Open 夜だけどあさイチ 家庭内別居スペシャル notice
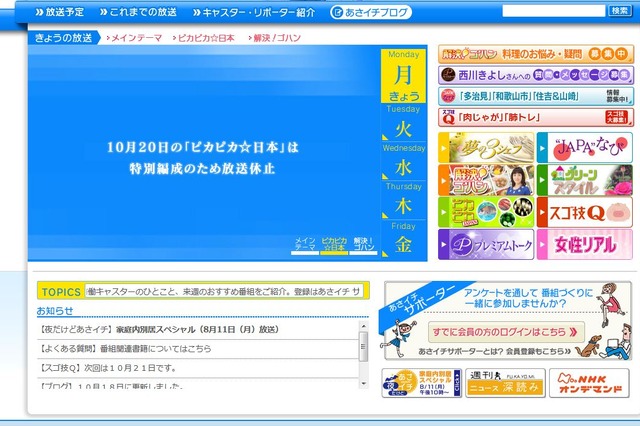Screen dimensions: 640x426 [x=159, y=329]
